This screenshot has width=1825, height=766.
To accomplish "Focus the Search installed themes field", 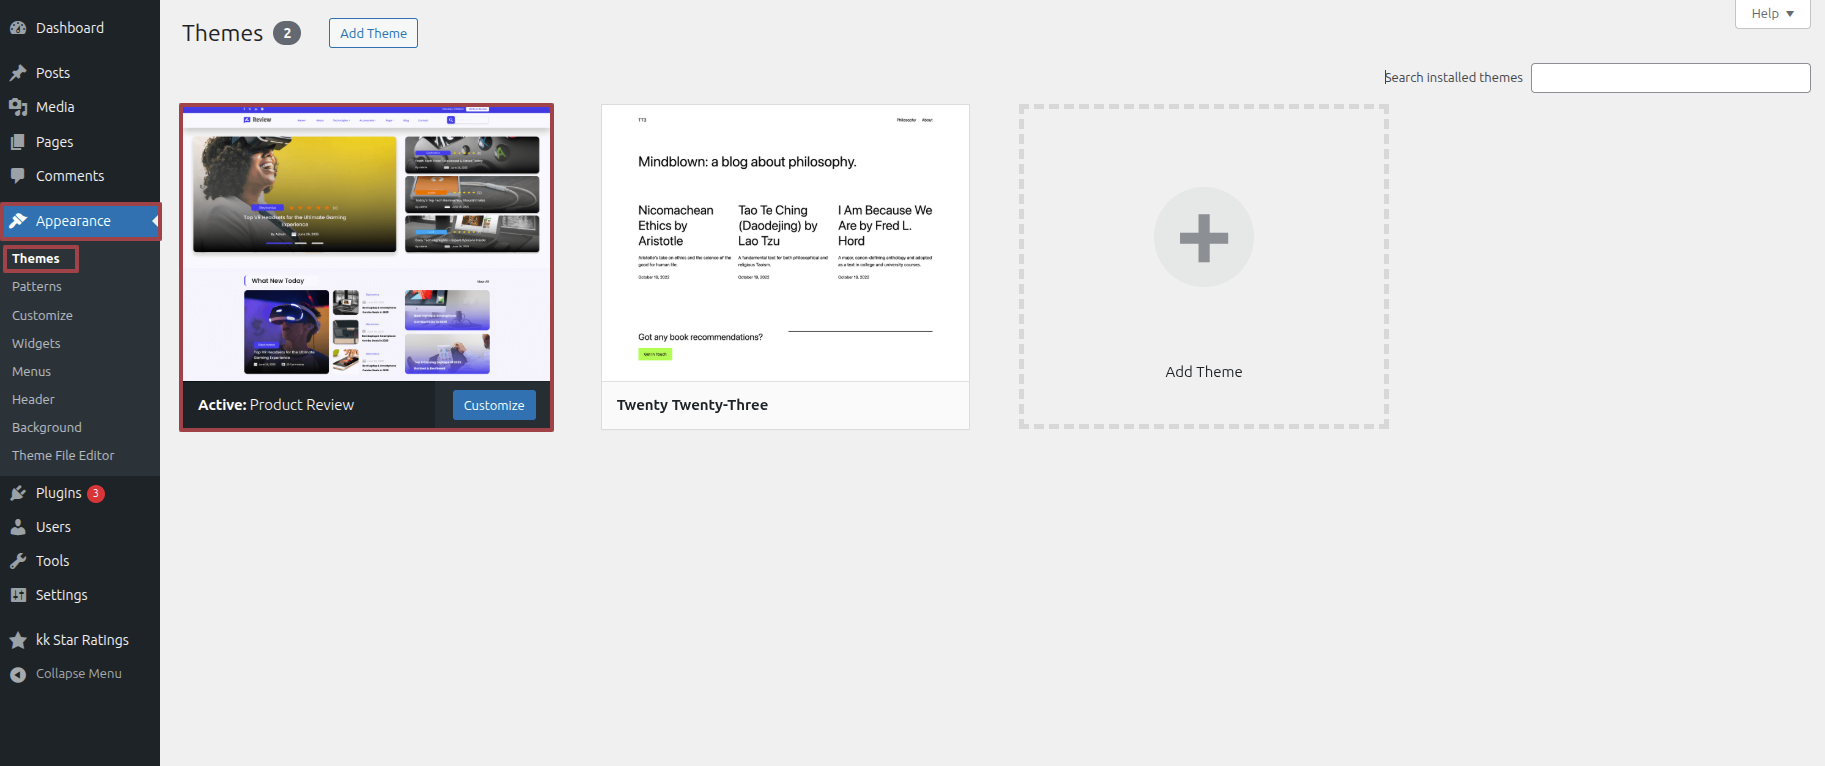I will tap(1670, 78).
